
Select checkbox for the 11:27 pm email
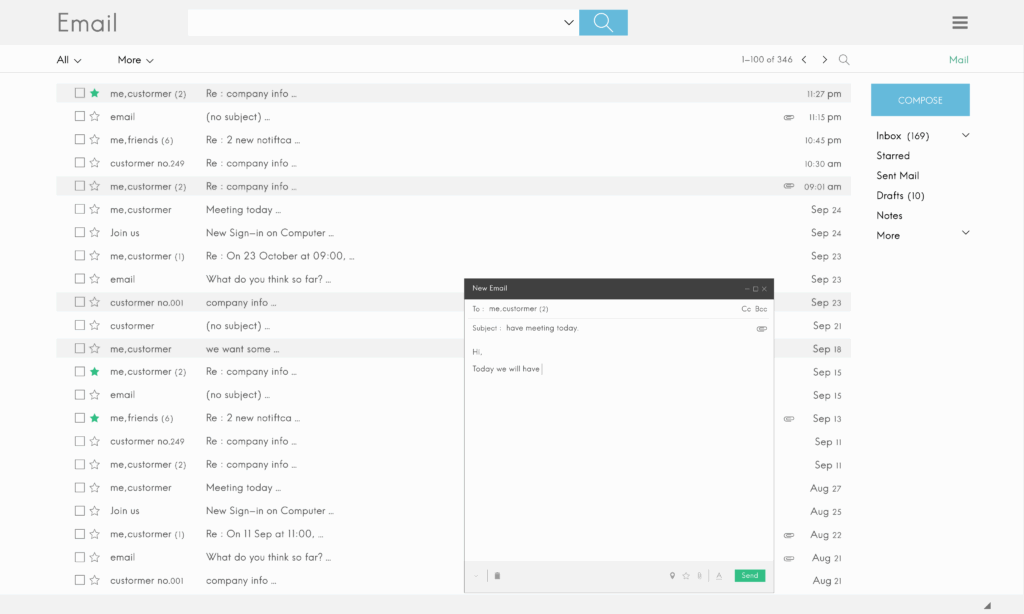point(80,93)
